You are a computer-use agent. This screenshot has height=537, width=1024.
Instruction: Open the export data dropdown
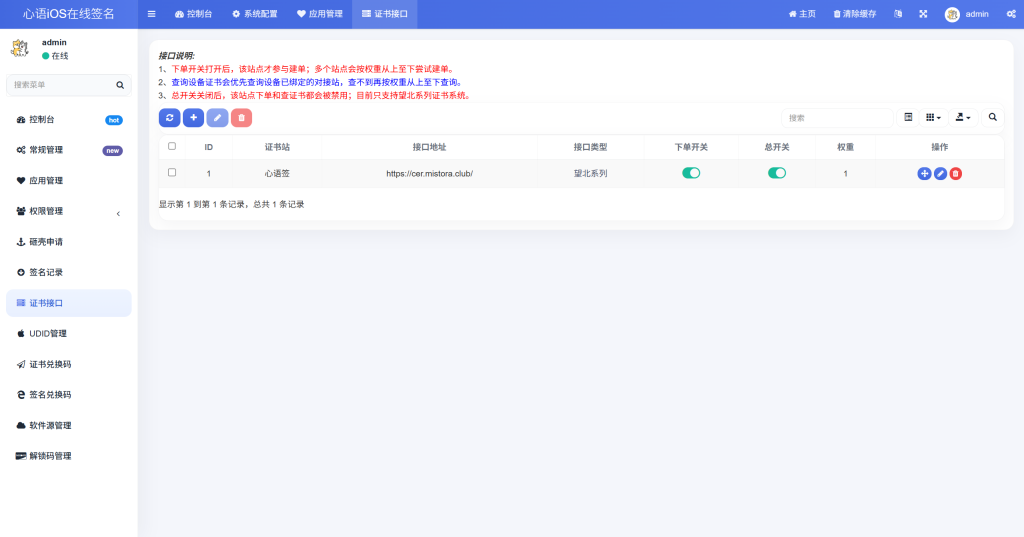click(x=963, y=118)
